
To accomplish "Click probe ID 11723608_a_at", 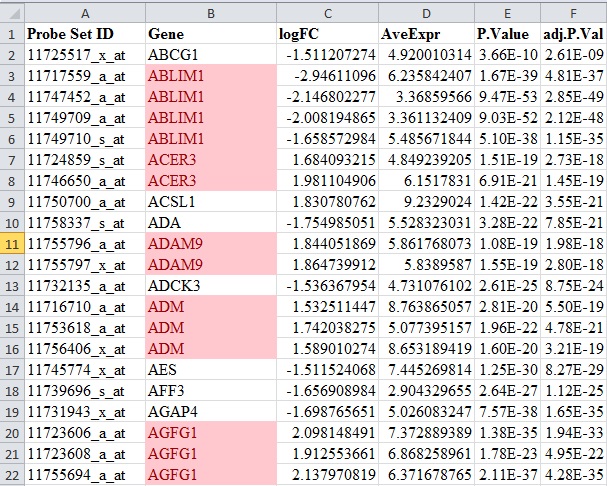I will pyautogui.click(x=85, y=454).
